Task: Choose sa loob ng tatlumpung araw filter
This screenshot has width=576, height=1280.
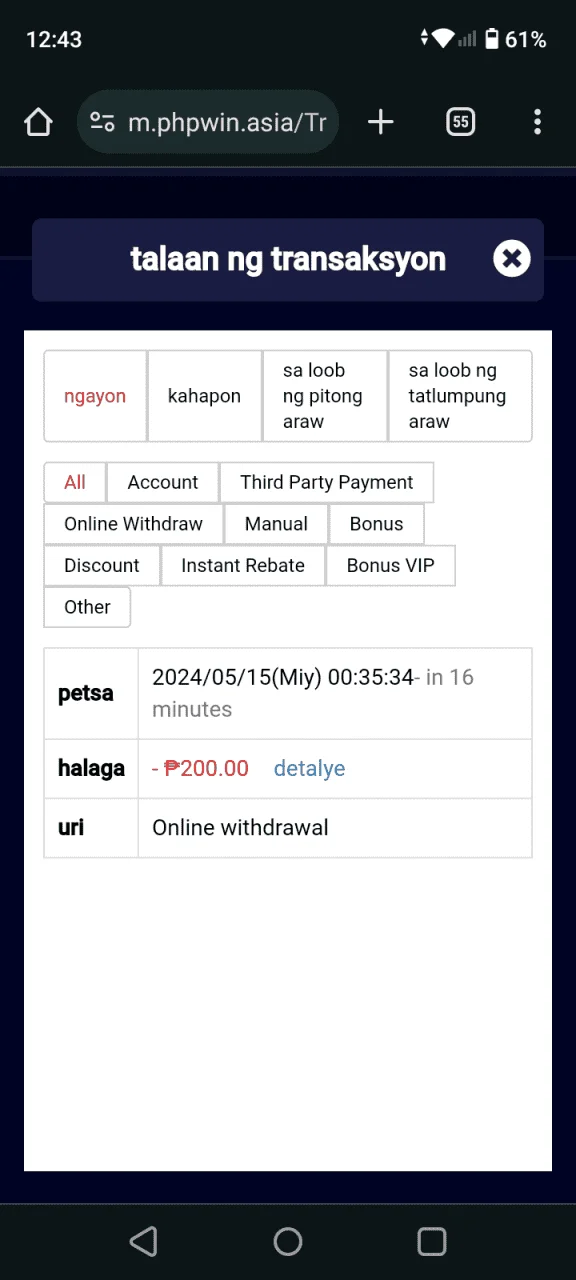Action: (459, 396)
